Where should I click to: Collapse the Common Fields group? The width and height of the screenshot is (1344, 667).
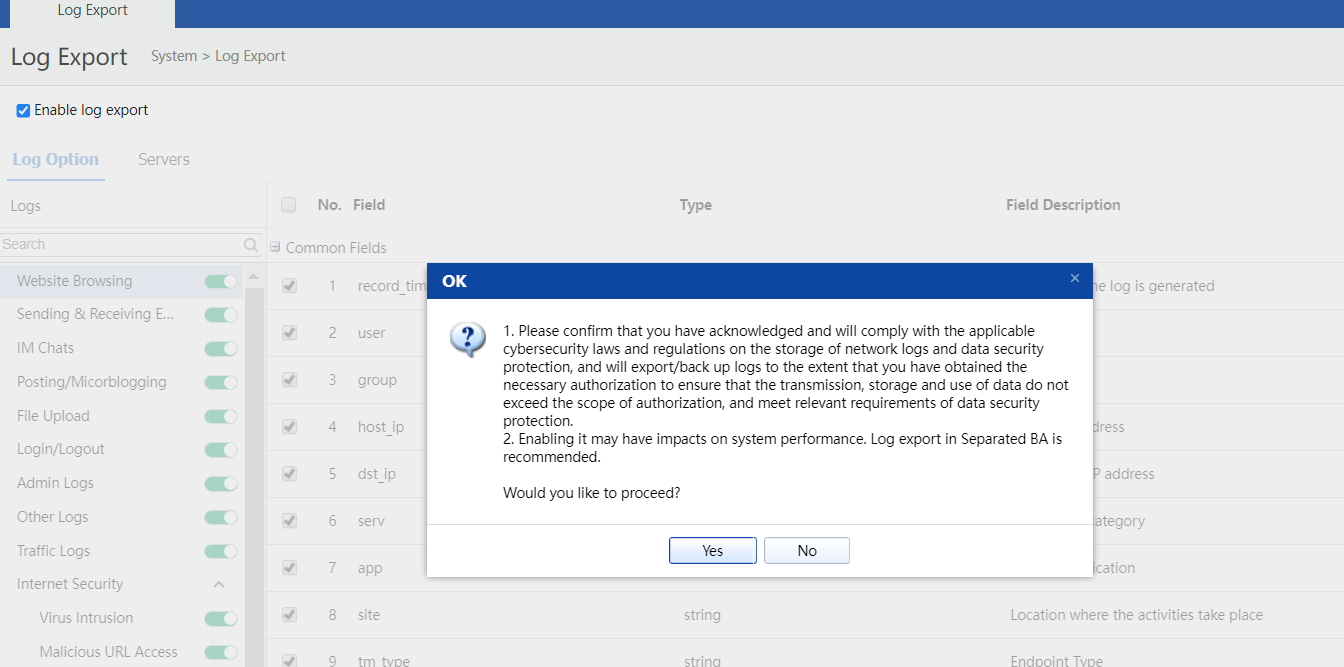tap(275, 248)
